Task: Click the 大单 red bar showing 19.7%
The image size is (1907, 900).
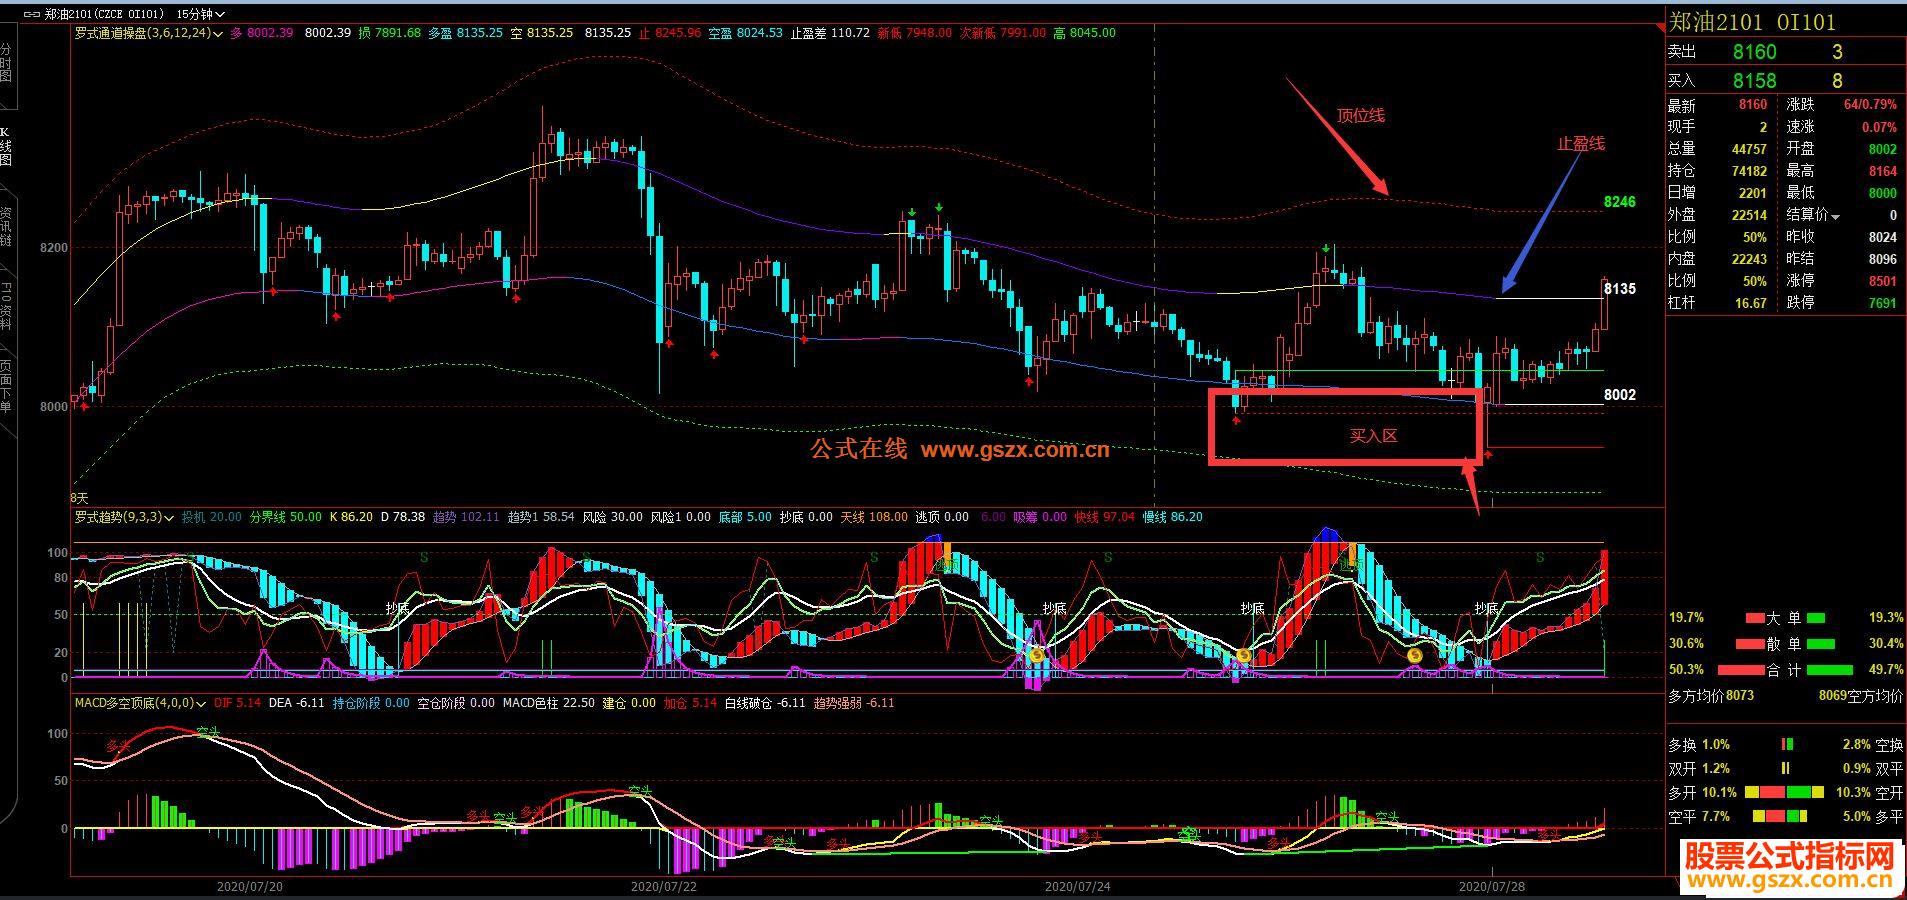Action: point(1755,618)
